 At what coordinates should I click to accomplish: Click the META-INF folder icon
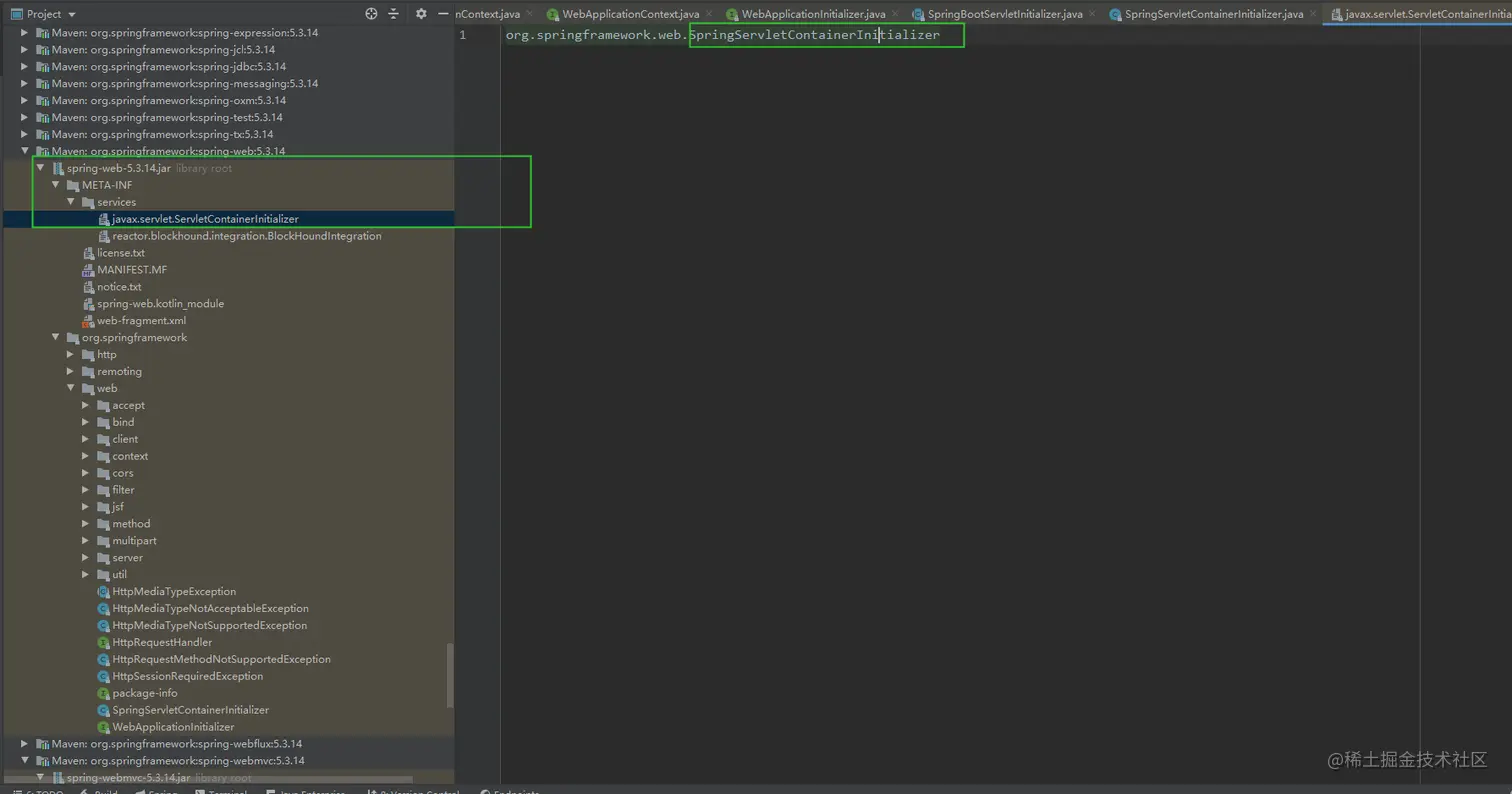click(x=73, y=185)
